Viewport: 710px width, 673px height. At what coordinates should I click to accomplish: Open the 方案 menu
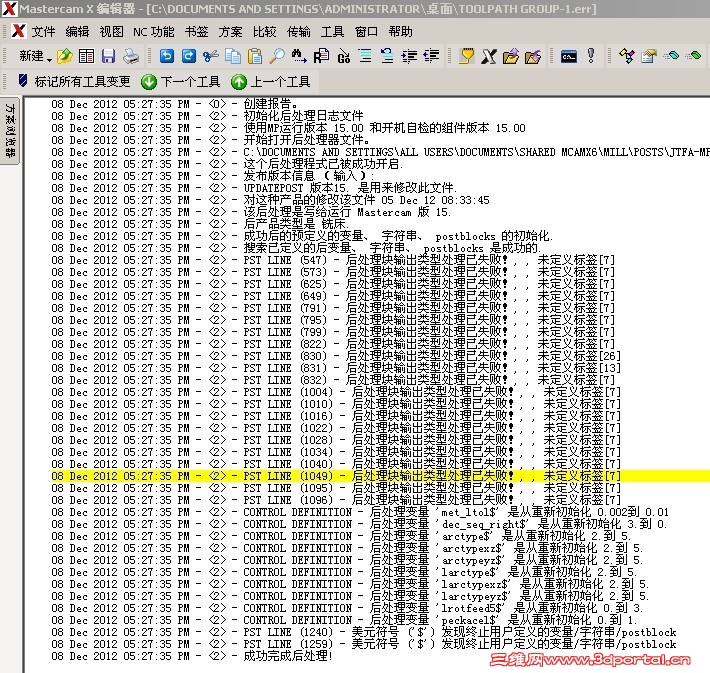tap(230, 32)
